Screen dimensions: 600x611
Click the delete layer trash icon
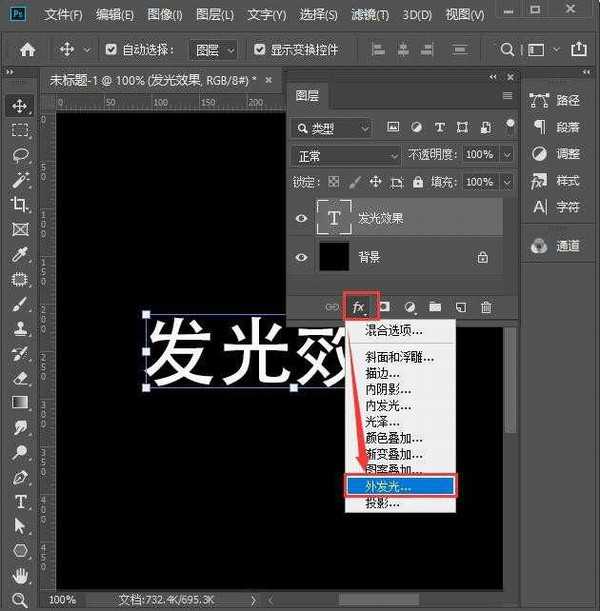coord(486,307)
